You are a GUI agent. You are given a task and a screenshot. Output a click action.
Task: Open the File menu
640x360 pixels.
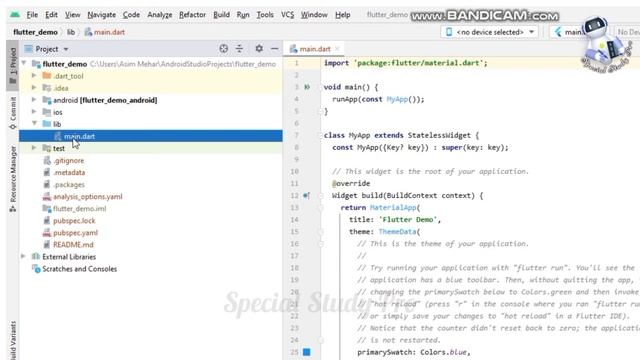(32, 15)
